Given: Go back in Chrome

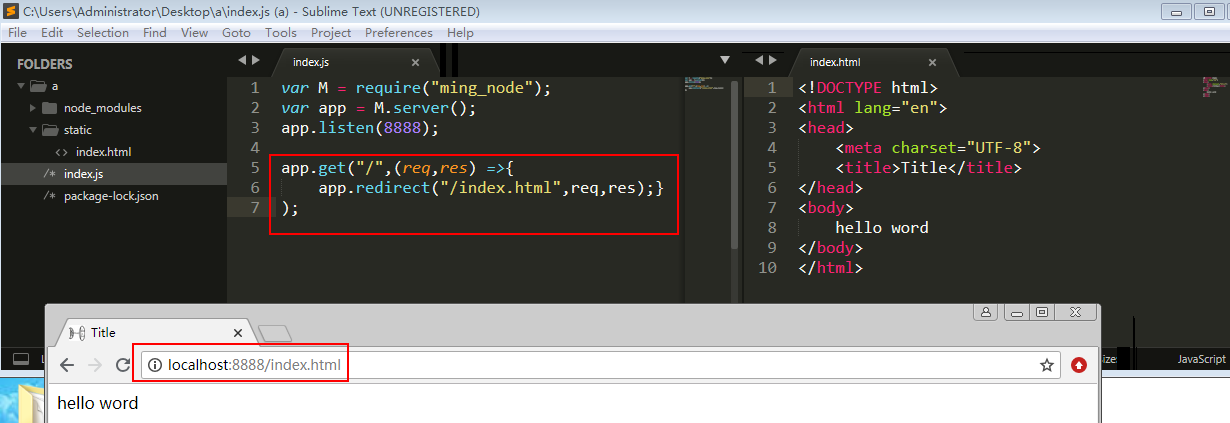Looking at the screenshot, I should pyautogui.click(x=68, y=366).
